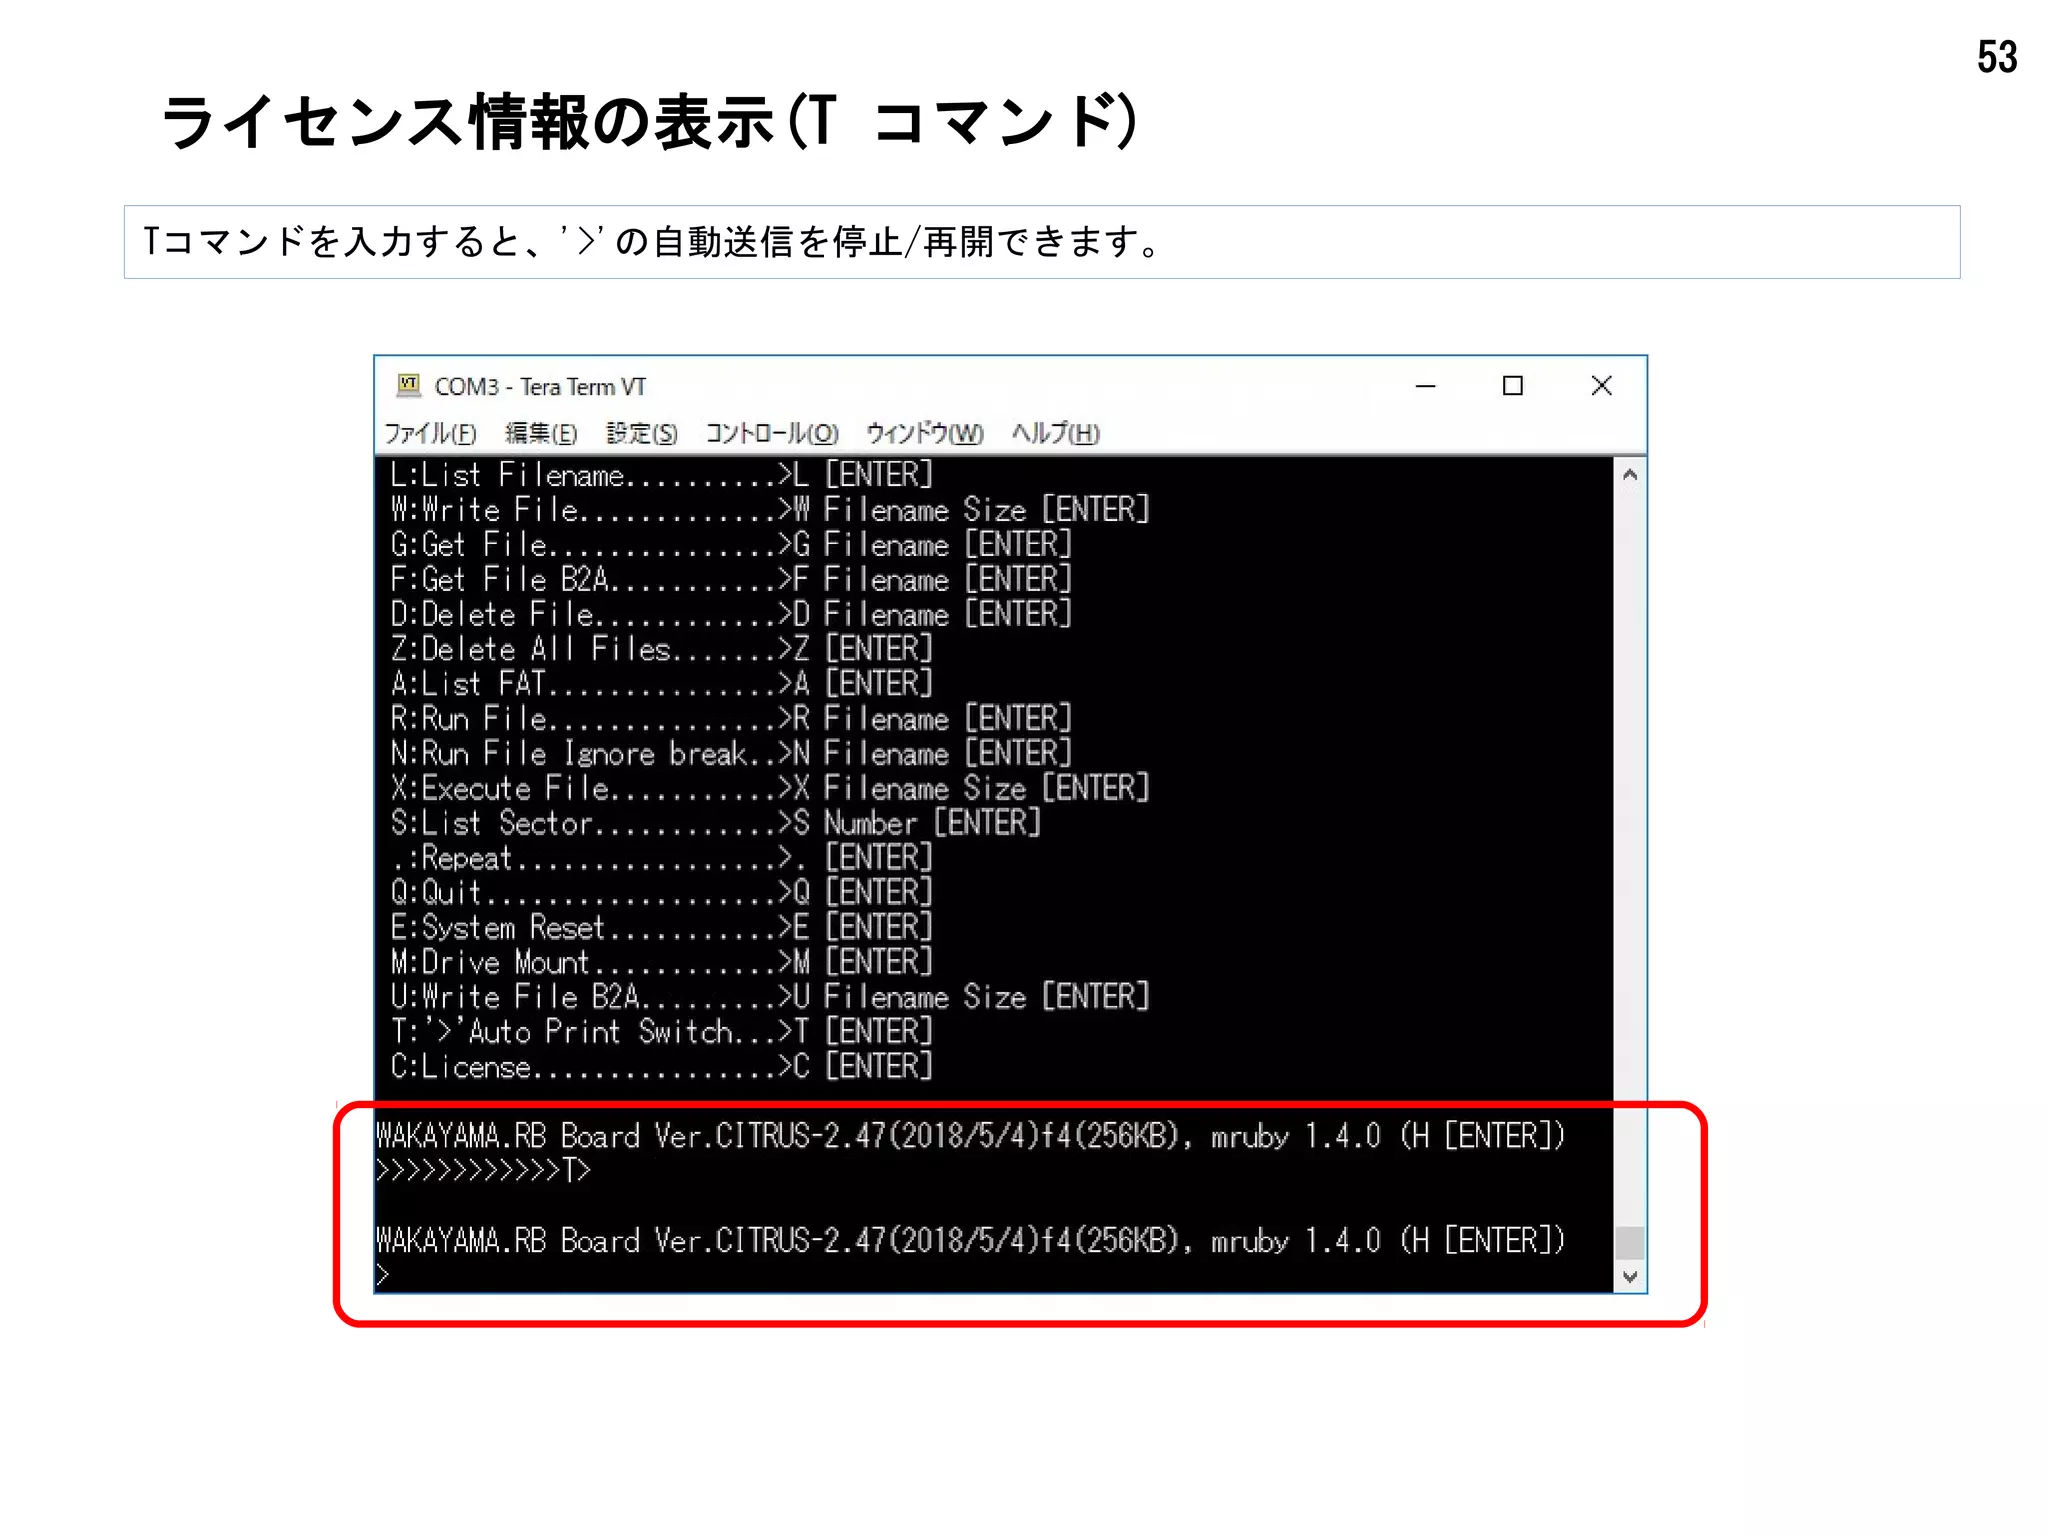The image size is (2048, 1536).
Task: Click the 'A:List FAT' terminal line
Action: coord(661,684)
